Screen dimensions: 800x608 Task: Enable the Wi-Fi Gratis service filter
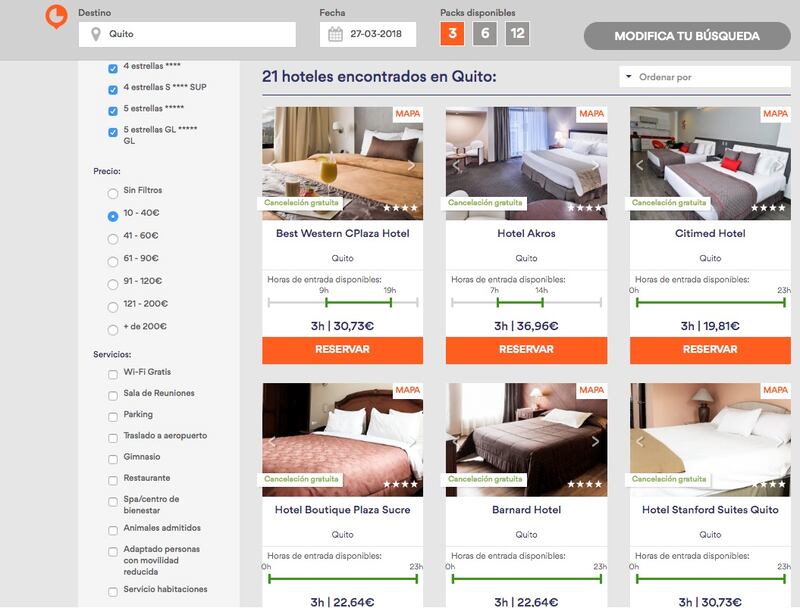coord(113,374)
